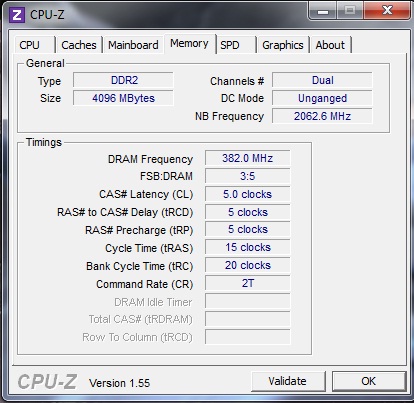The image size is (414, 403).
Task: Click the DC Mode label
Action: point(242,98)
